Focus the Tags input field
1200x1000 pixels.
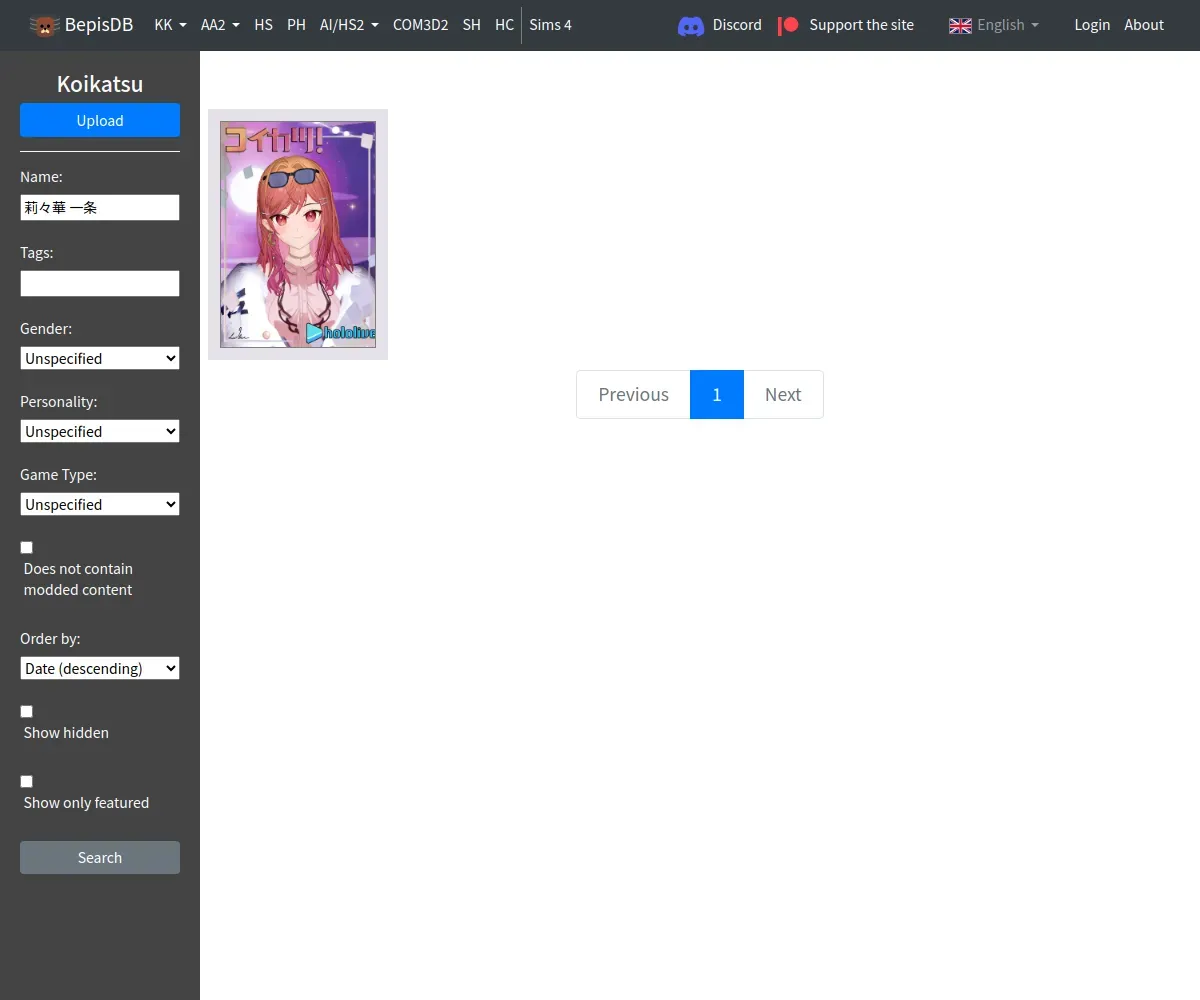(100, 283)
